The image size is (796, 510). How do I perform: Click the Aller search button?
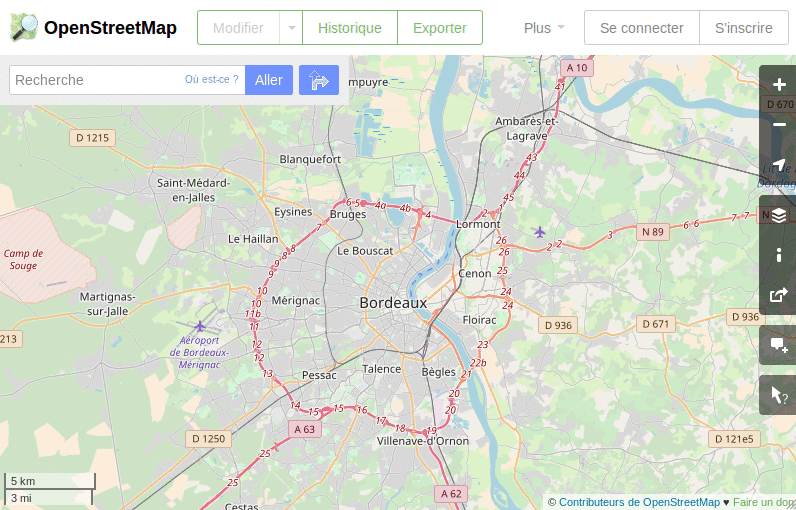coord(269,80)
